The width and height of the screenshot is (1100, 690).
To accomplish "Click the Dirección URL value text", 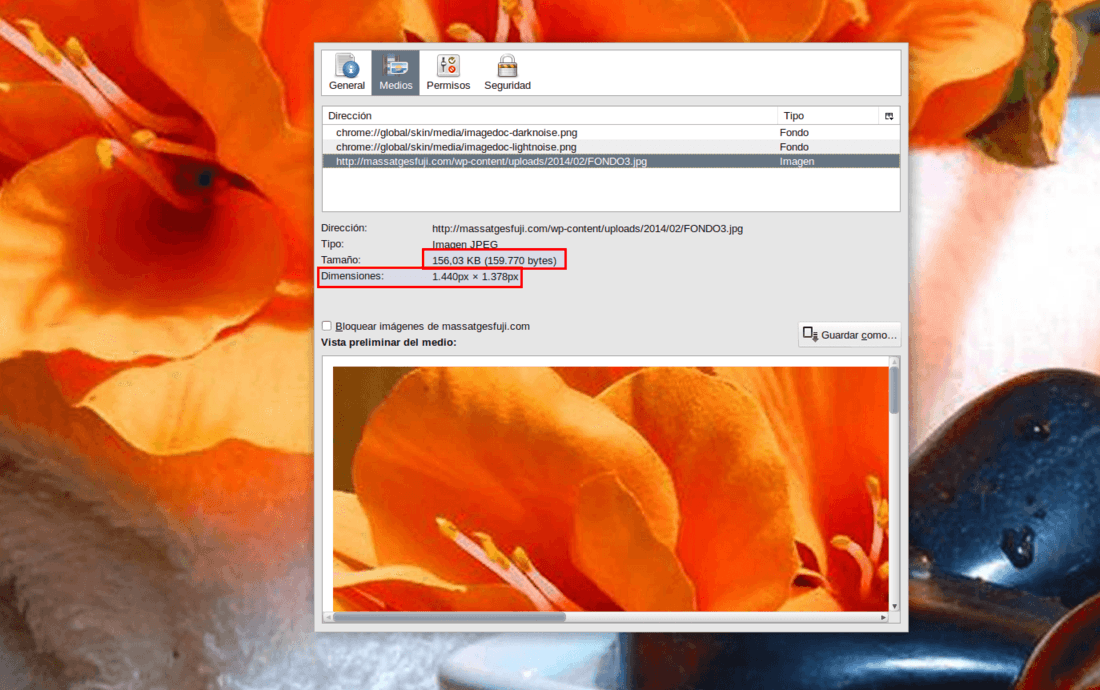I will pyautogui.click(x=587, y=229).
